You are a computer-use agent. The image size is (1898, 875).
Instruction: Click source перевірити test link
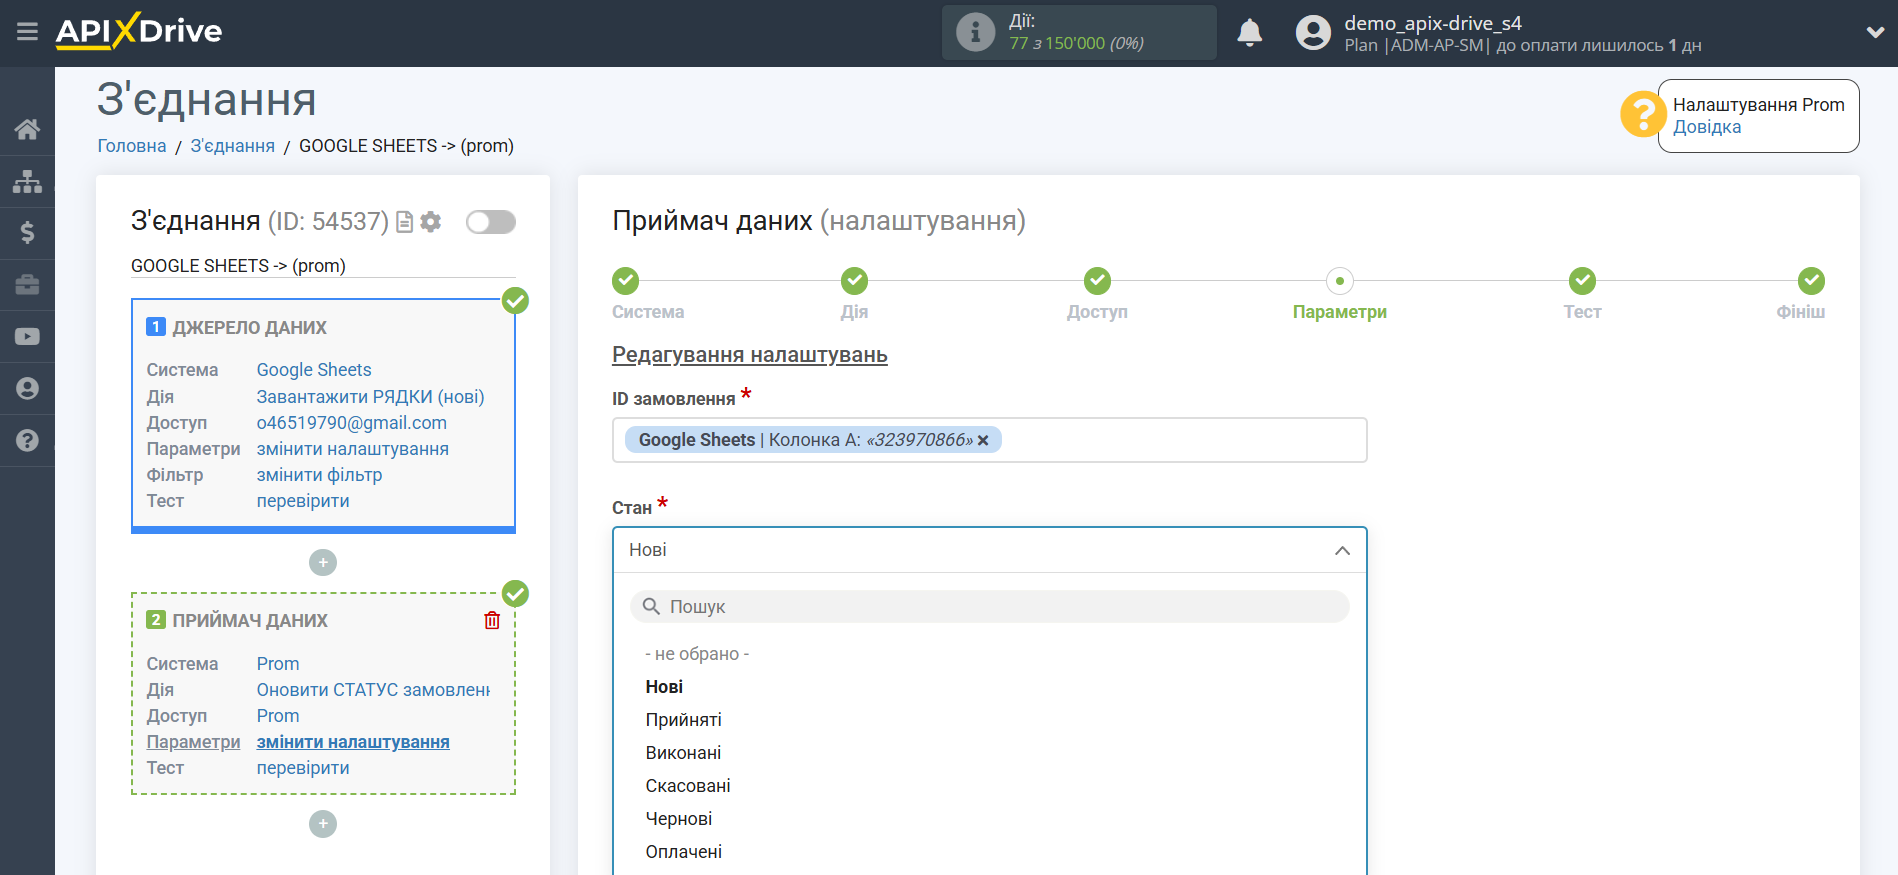click(x=303, y=501)
